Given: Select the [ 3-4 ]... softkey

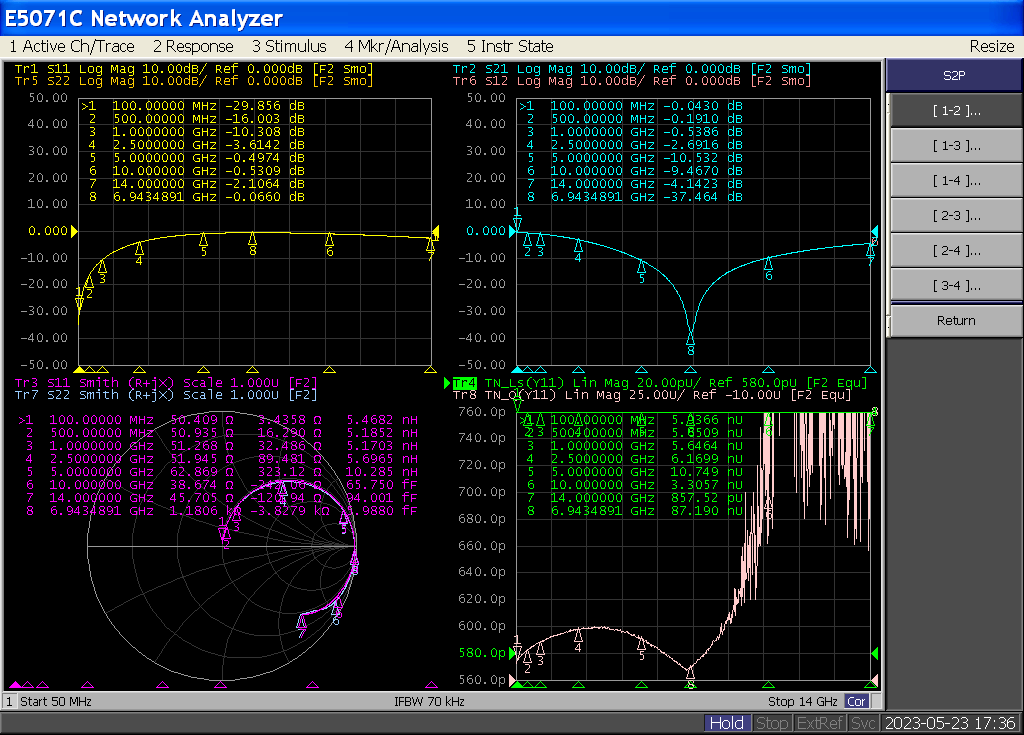Looking at the screenshot, I should click(957, 285).
